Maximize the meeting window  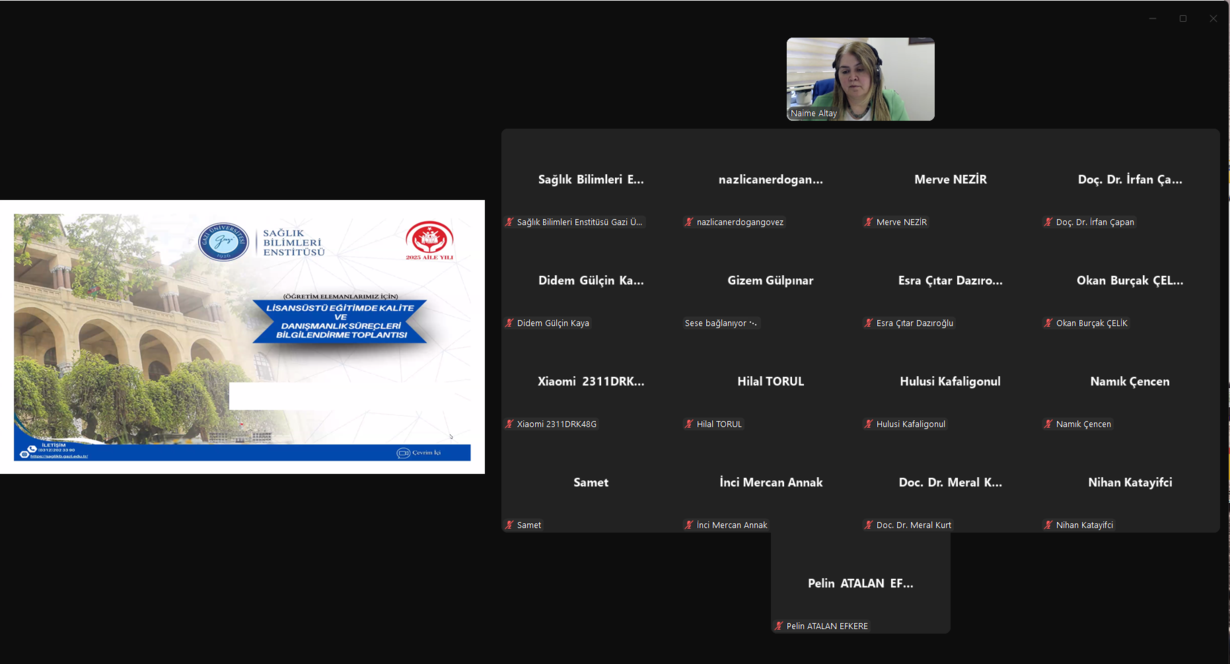pyautogui.click(x=1183, y=18)
